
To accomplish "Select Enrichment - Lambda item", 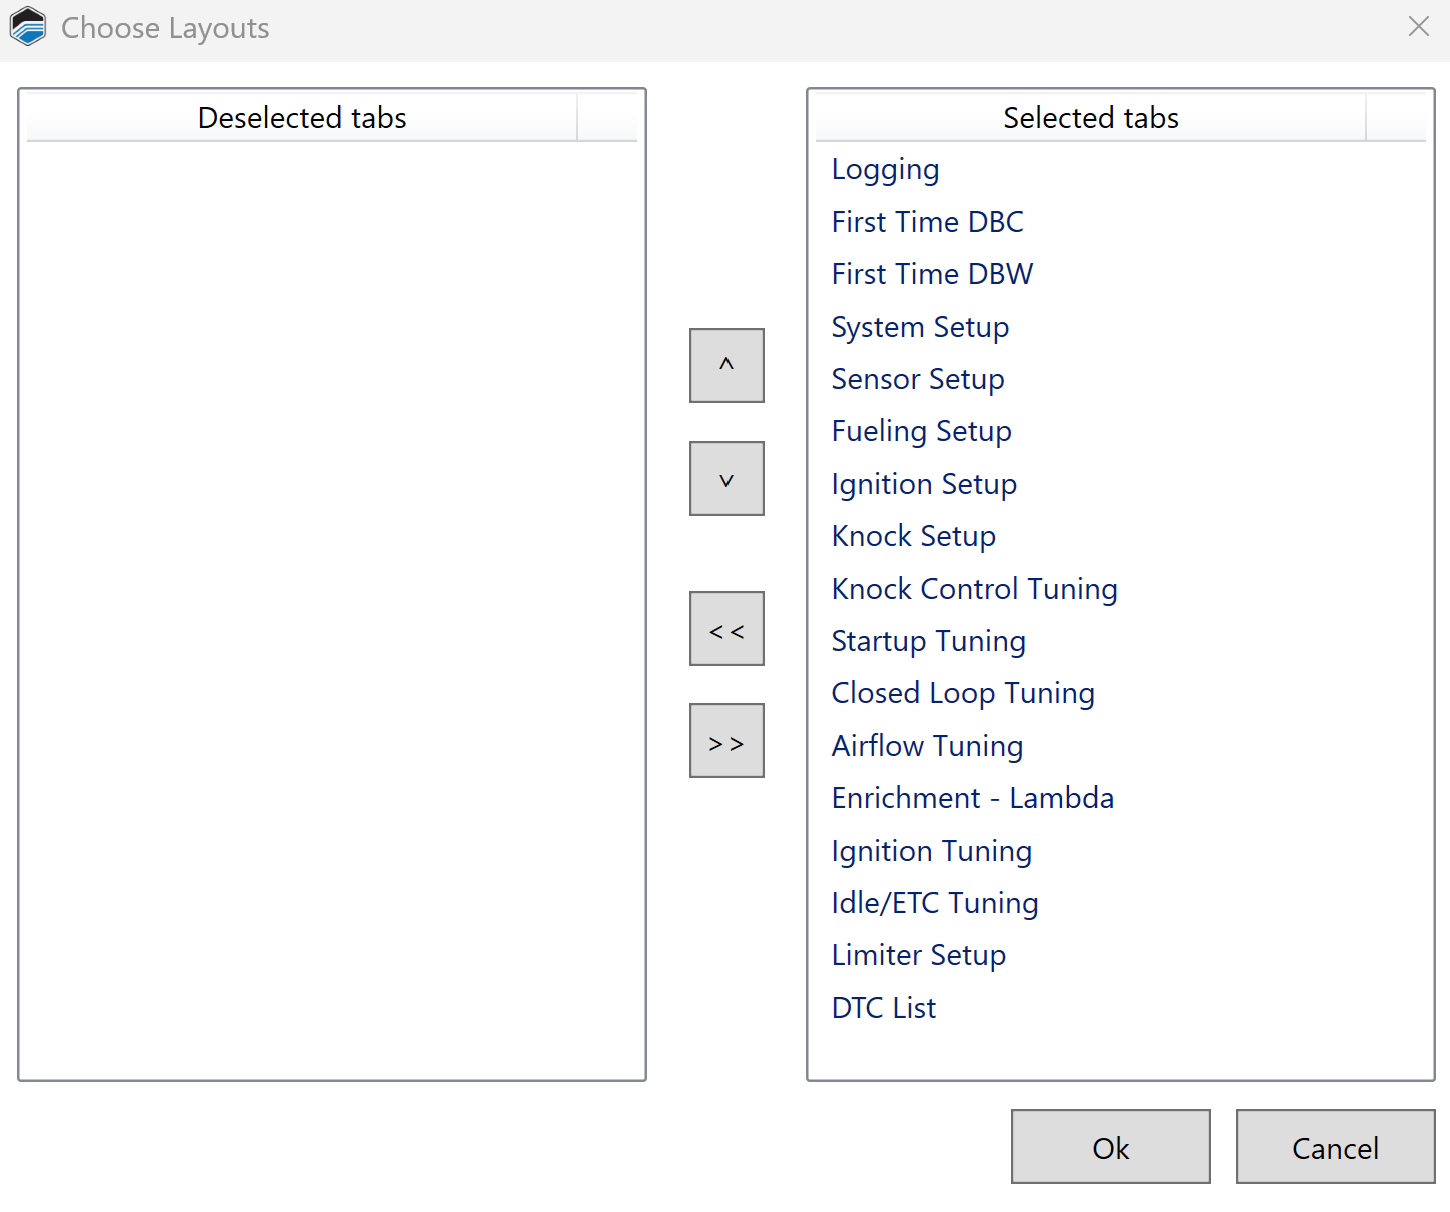I will point(972,798).
